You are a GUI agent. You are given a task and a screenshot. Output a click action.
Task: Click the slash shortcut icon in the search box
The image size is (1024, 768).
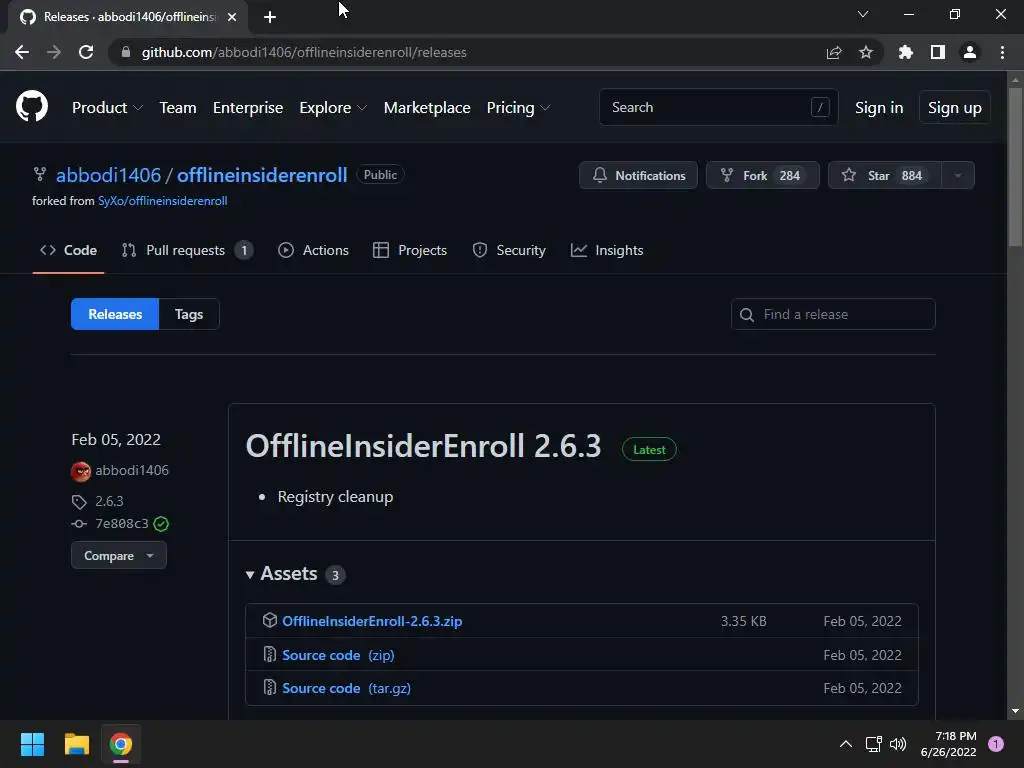[x=820, y=107]
